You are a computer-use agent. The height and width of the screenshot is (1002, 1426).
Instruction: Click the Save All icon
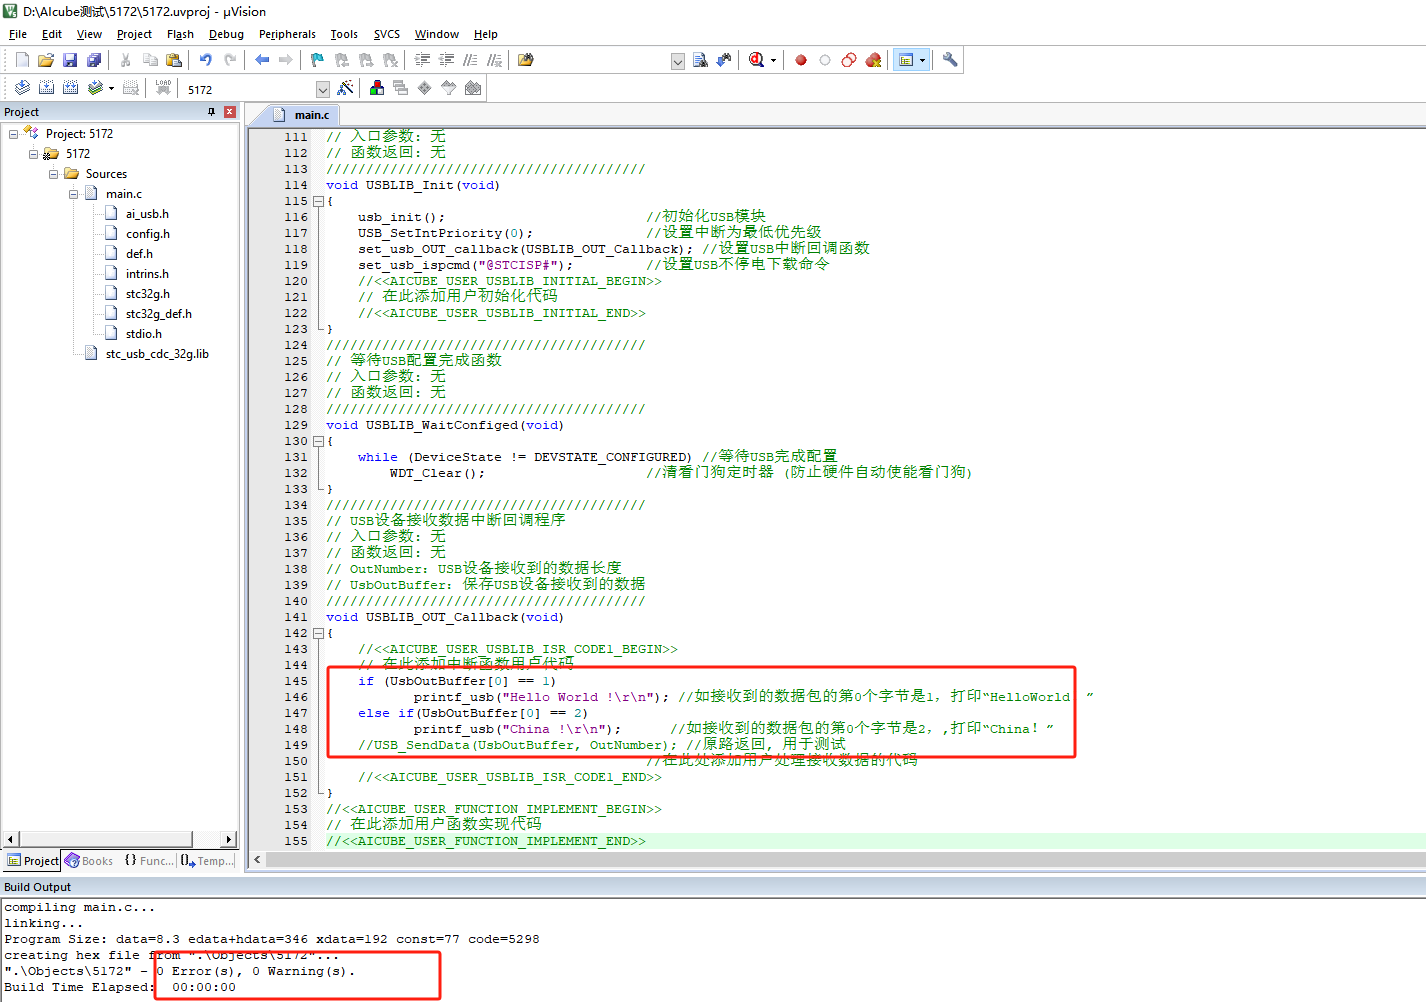point(94,60)
